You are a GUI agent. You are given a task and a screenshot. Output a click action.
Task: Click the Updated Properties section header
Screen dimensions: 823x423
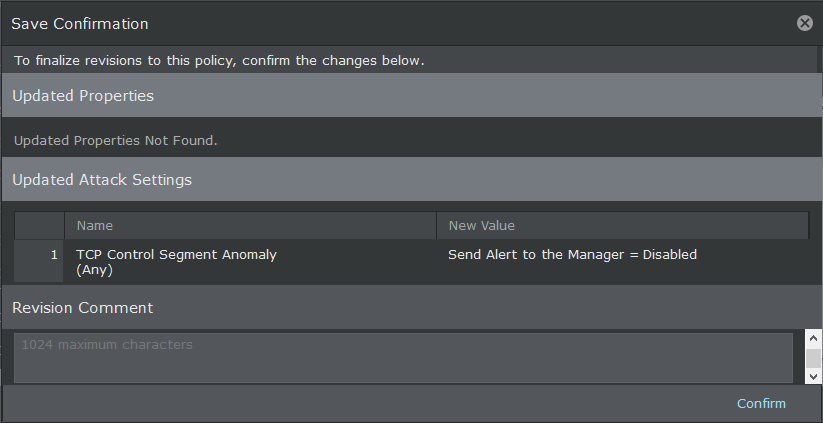pyautogui.click(x=412, y=95)
